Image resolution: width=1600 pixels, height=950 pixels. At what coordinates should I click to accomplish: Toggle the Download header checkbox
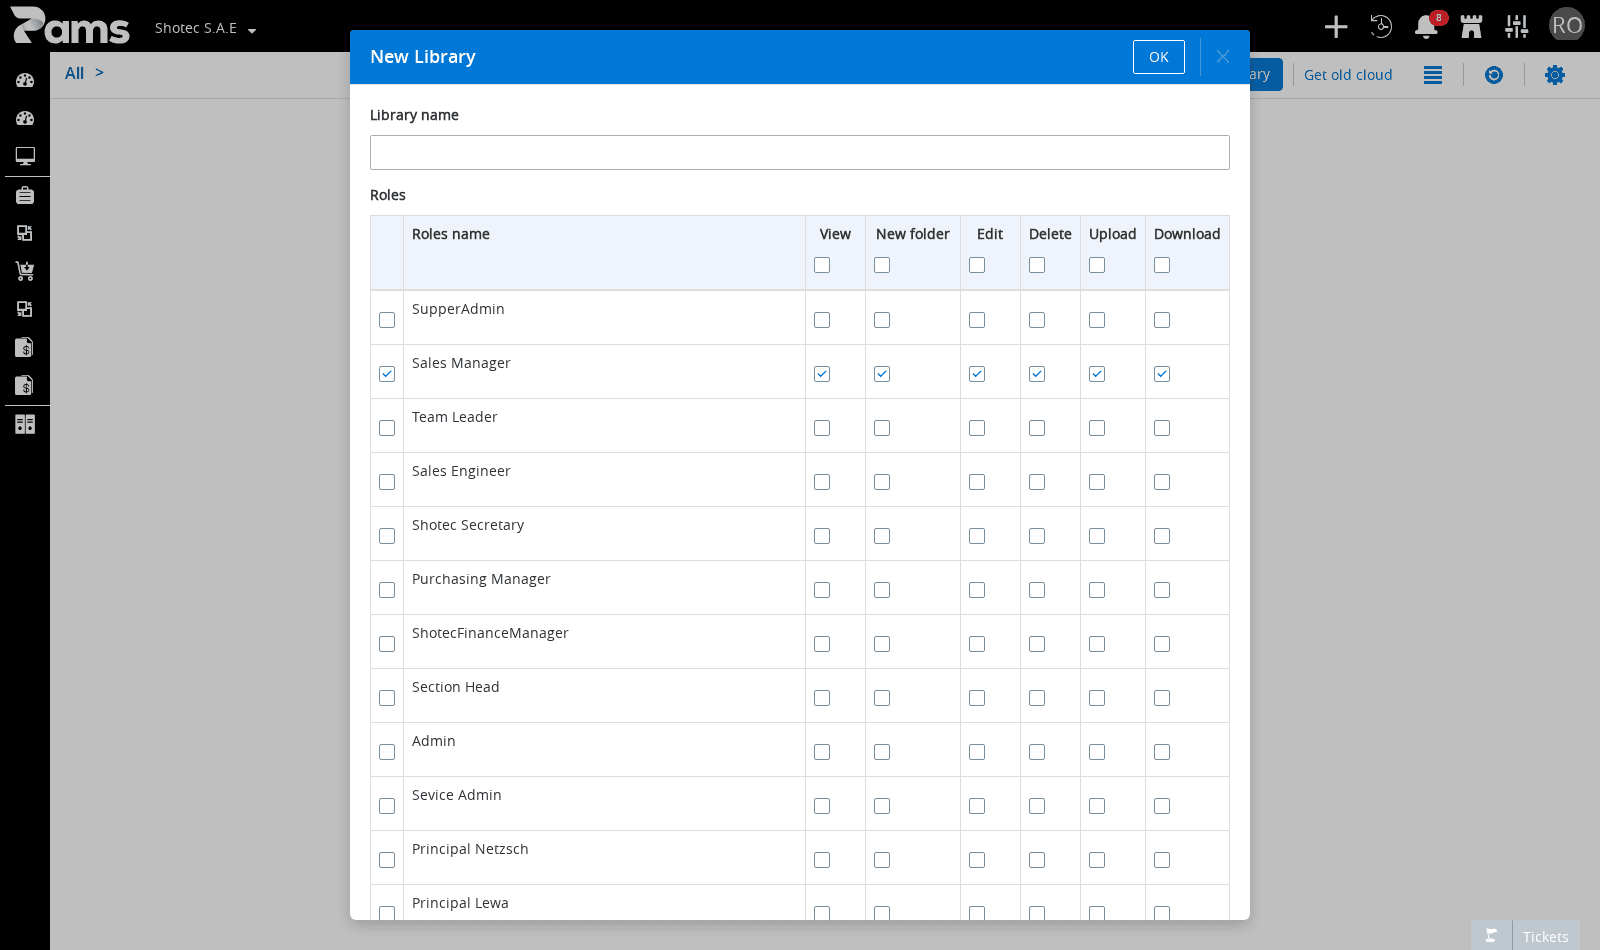click(1162, 265)
